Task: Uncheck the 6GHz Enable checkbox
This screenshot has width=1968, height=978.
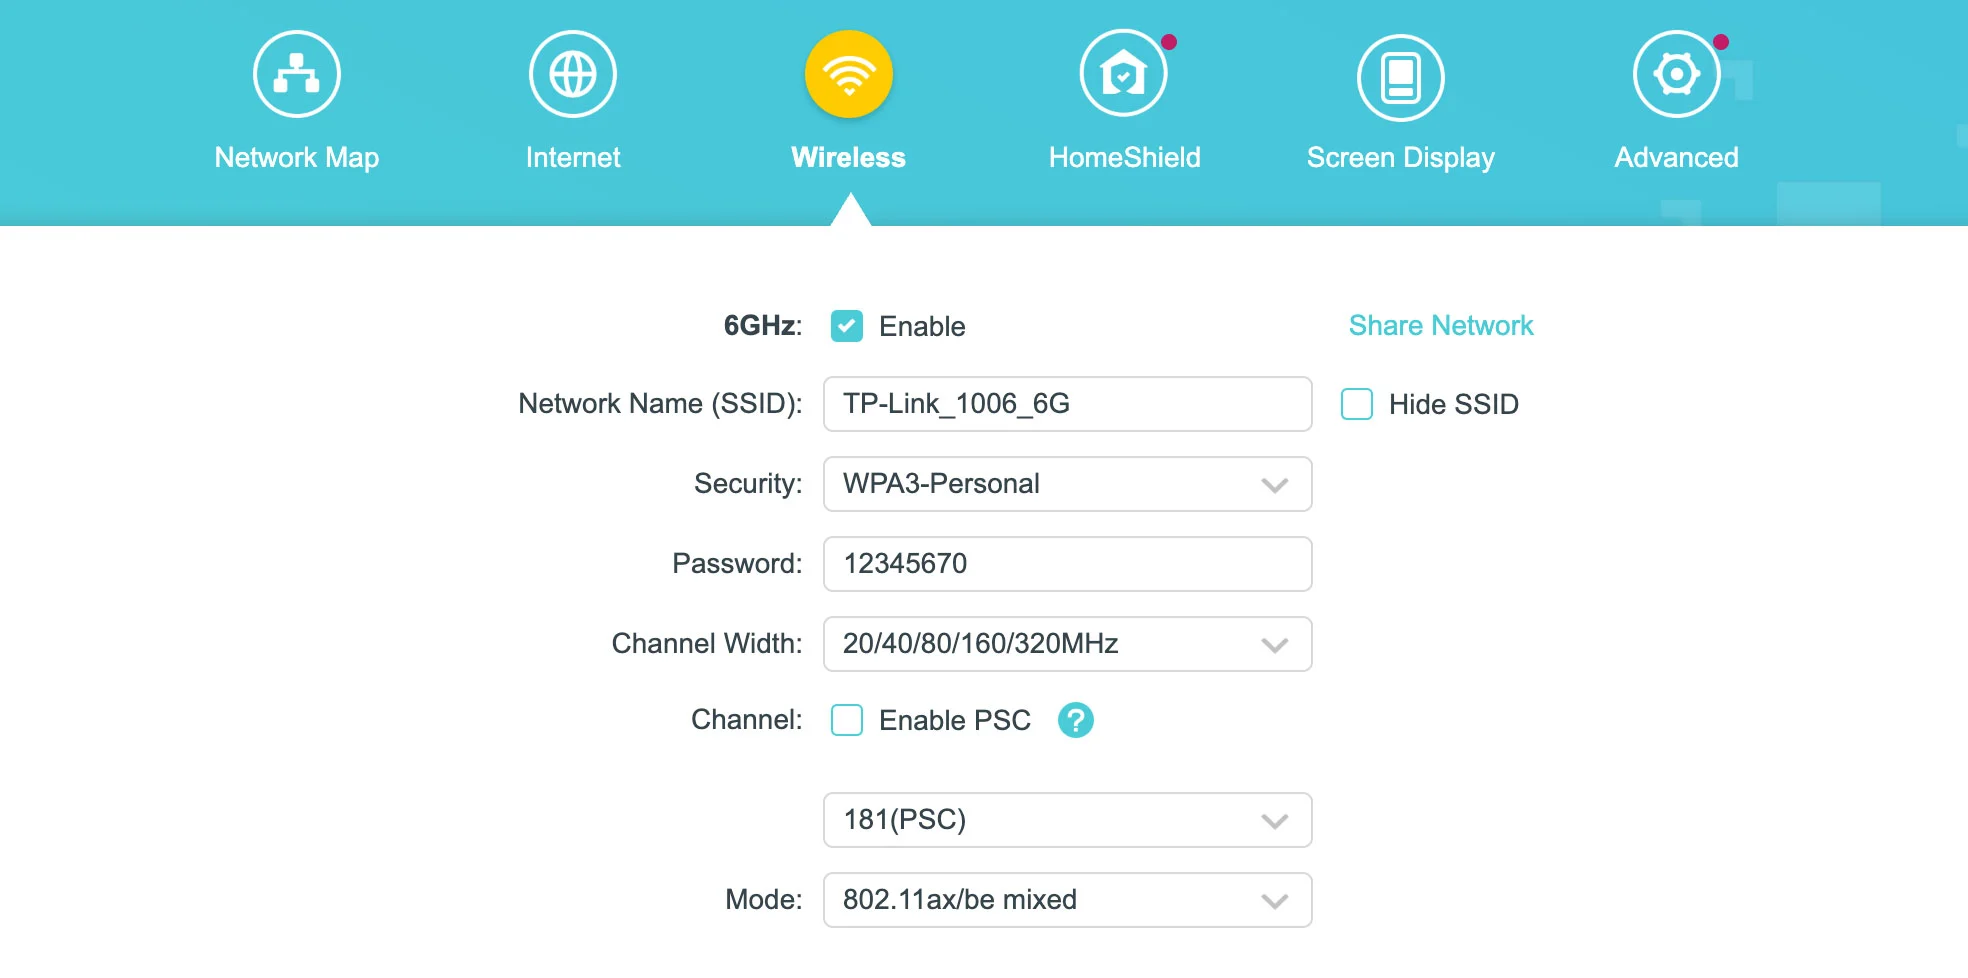Action: click(847, 326)
